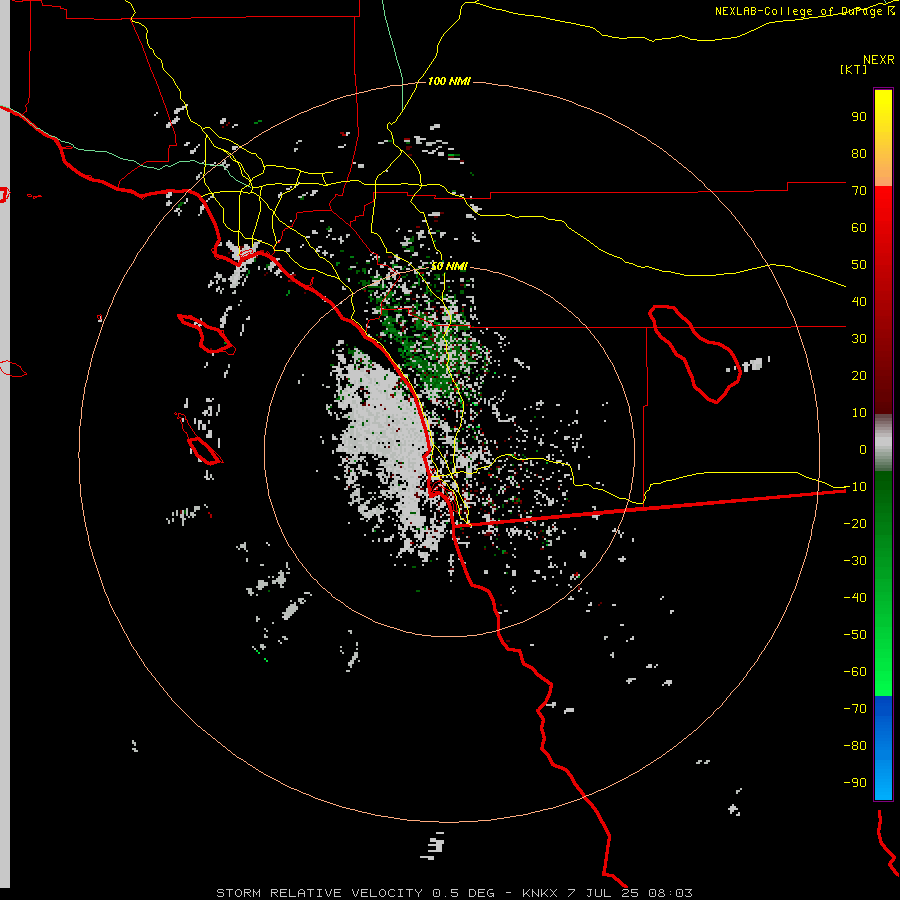This screenshot has width=900, height=900.
Task: Click the -20 value on velocity scale
Action: click(x=855, y=524)
